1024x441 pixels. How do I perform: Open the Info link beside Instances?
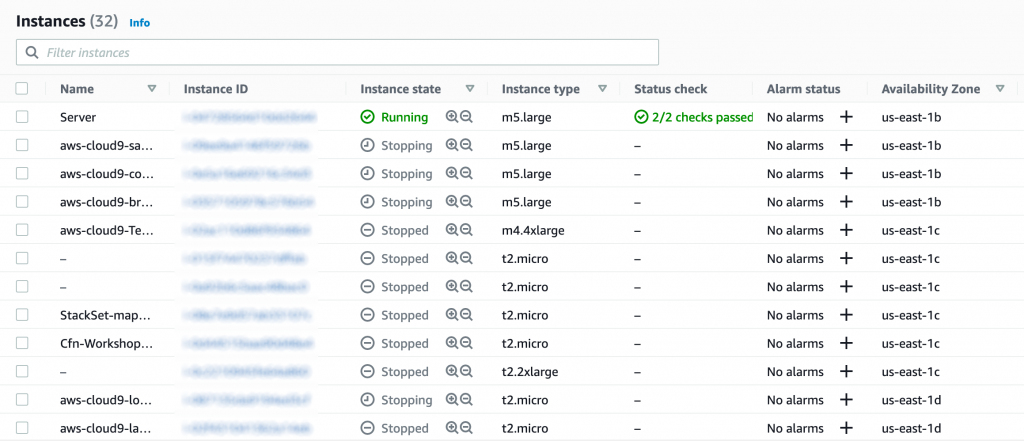(x=140, y=23)
